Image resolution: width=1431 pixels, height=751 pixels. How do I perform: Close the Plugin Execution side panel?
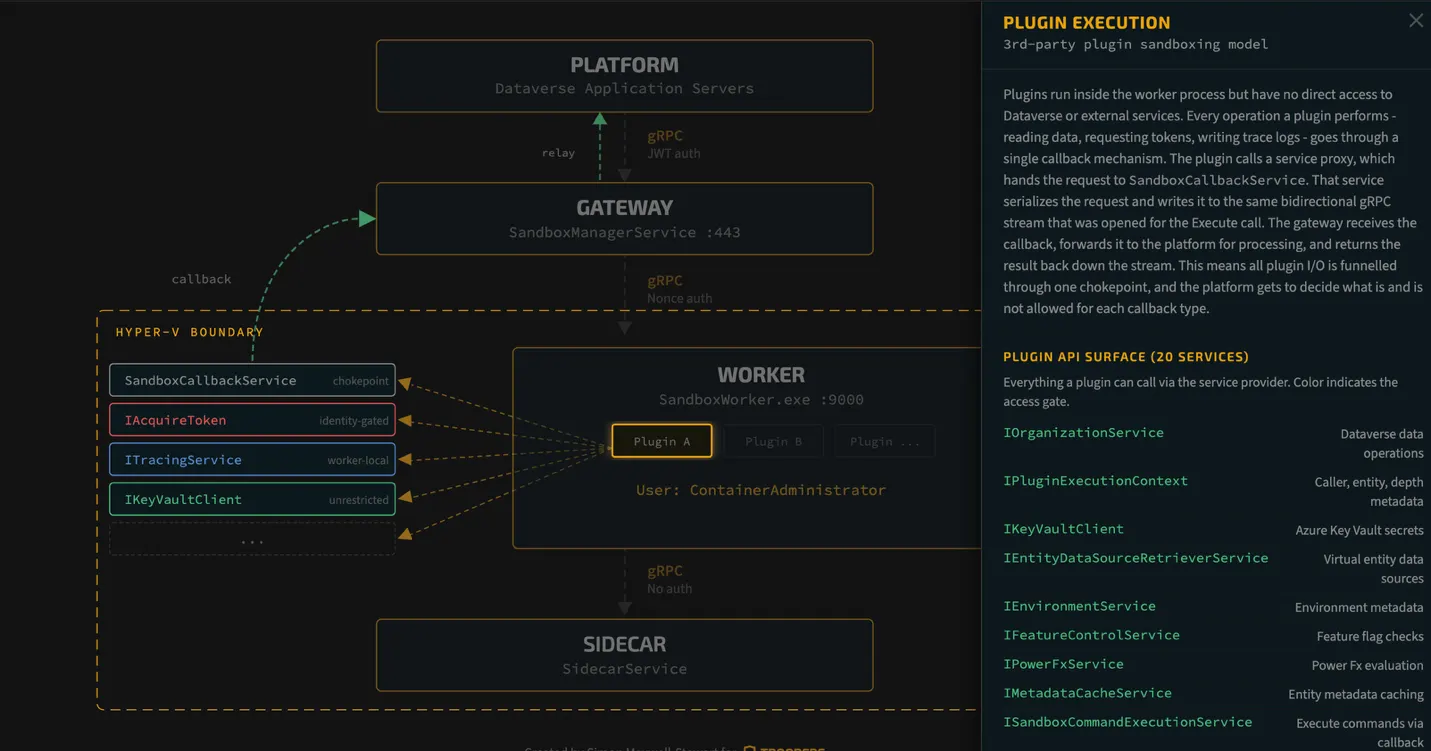tap(1415, 21)
